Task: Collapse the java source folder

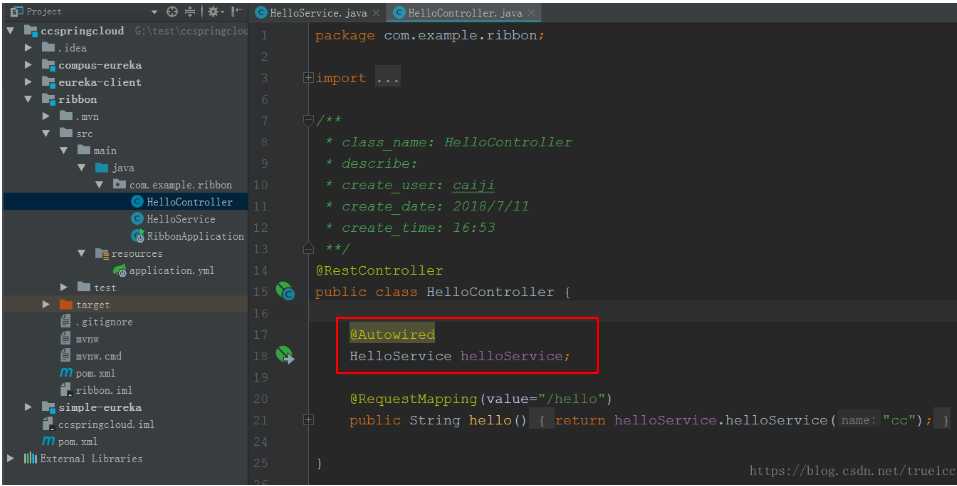Action: [81, 167]
